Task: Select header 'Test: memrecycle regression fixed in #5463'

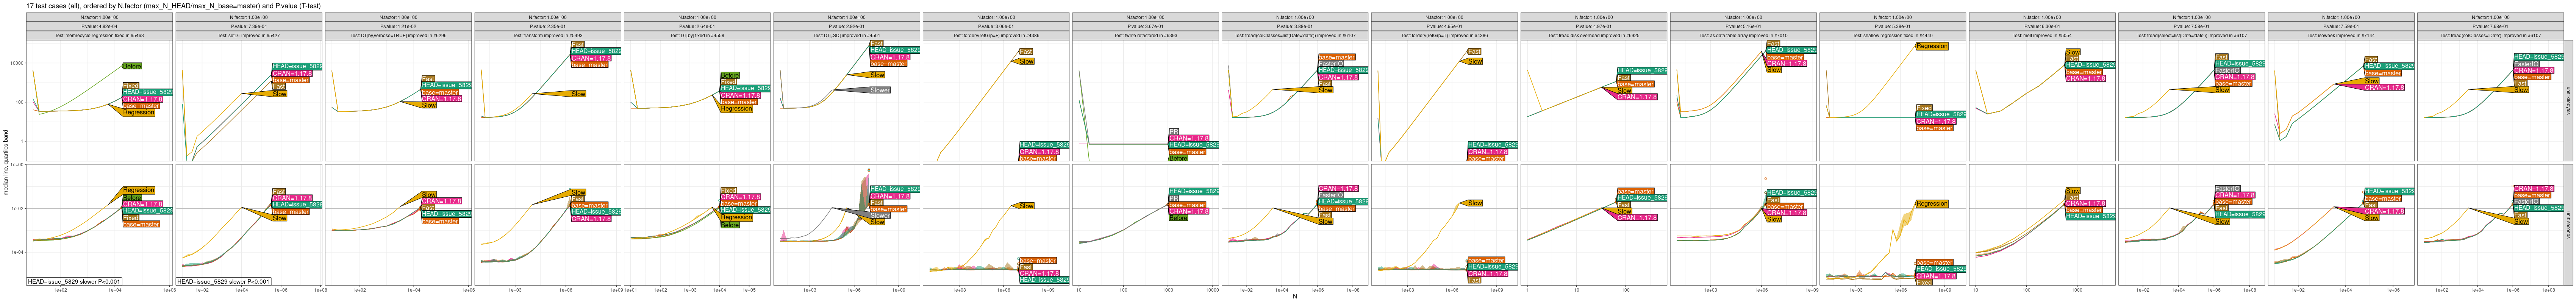Action: pos(99,35)
